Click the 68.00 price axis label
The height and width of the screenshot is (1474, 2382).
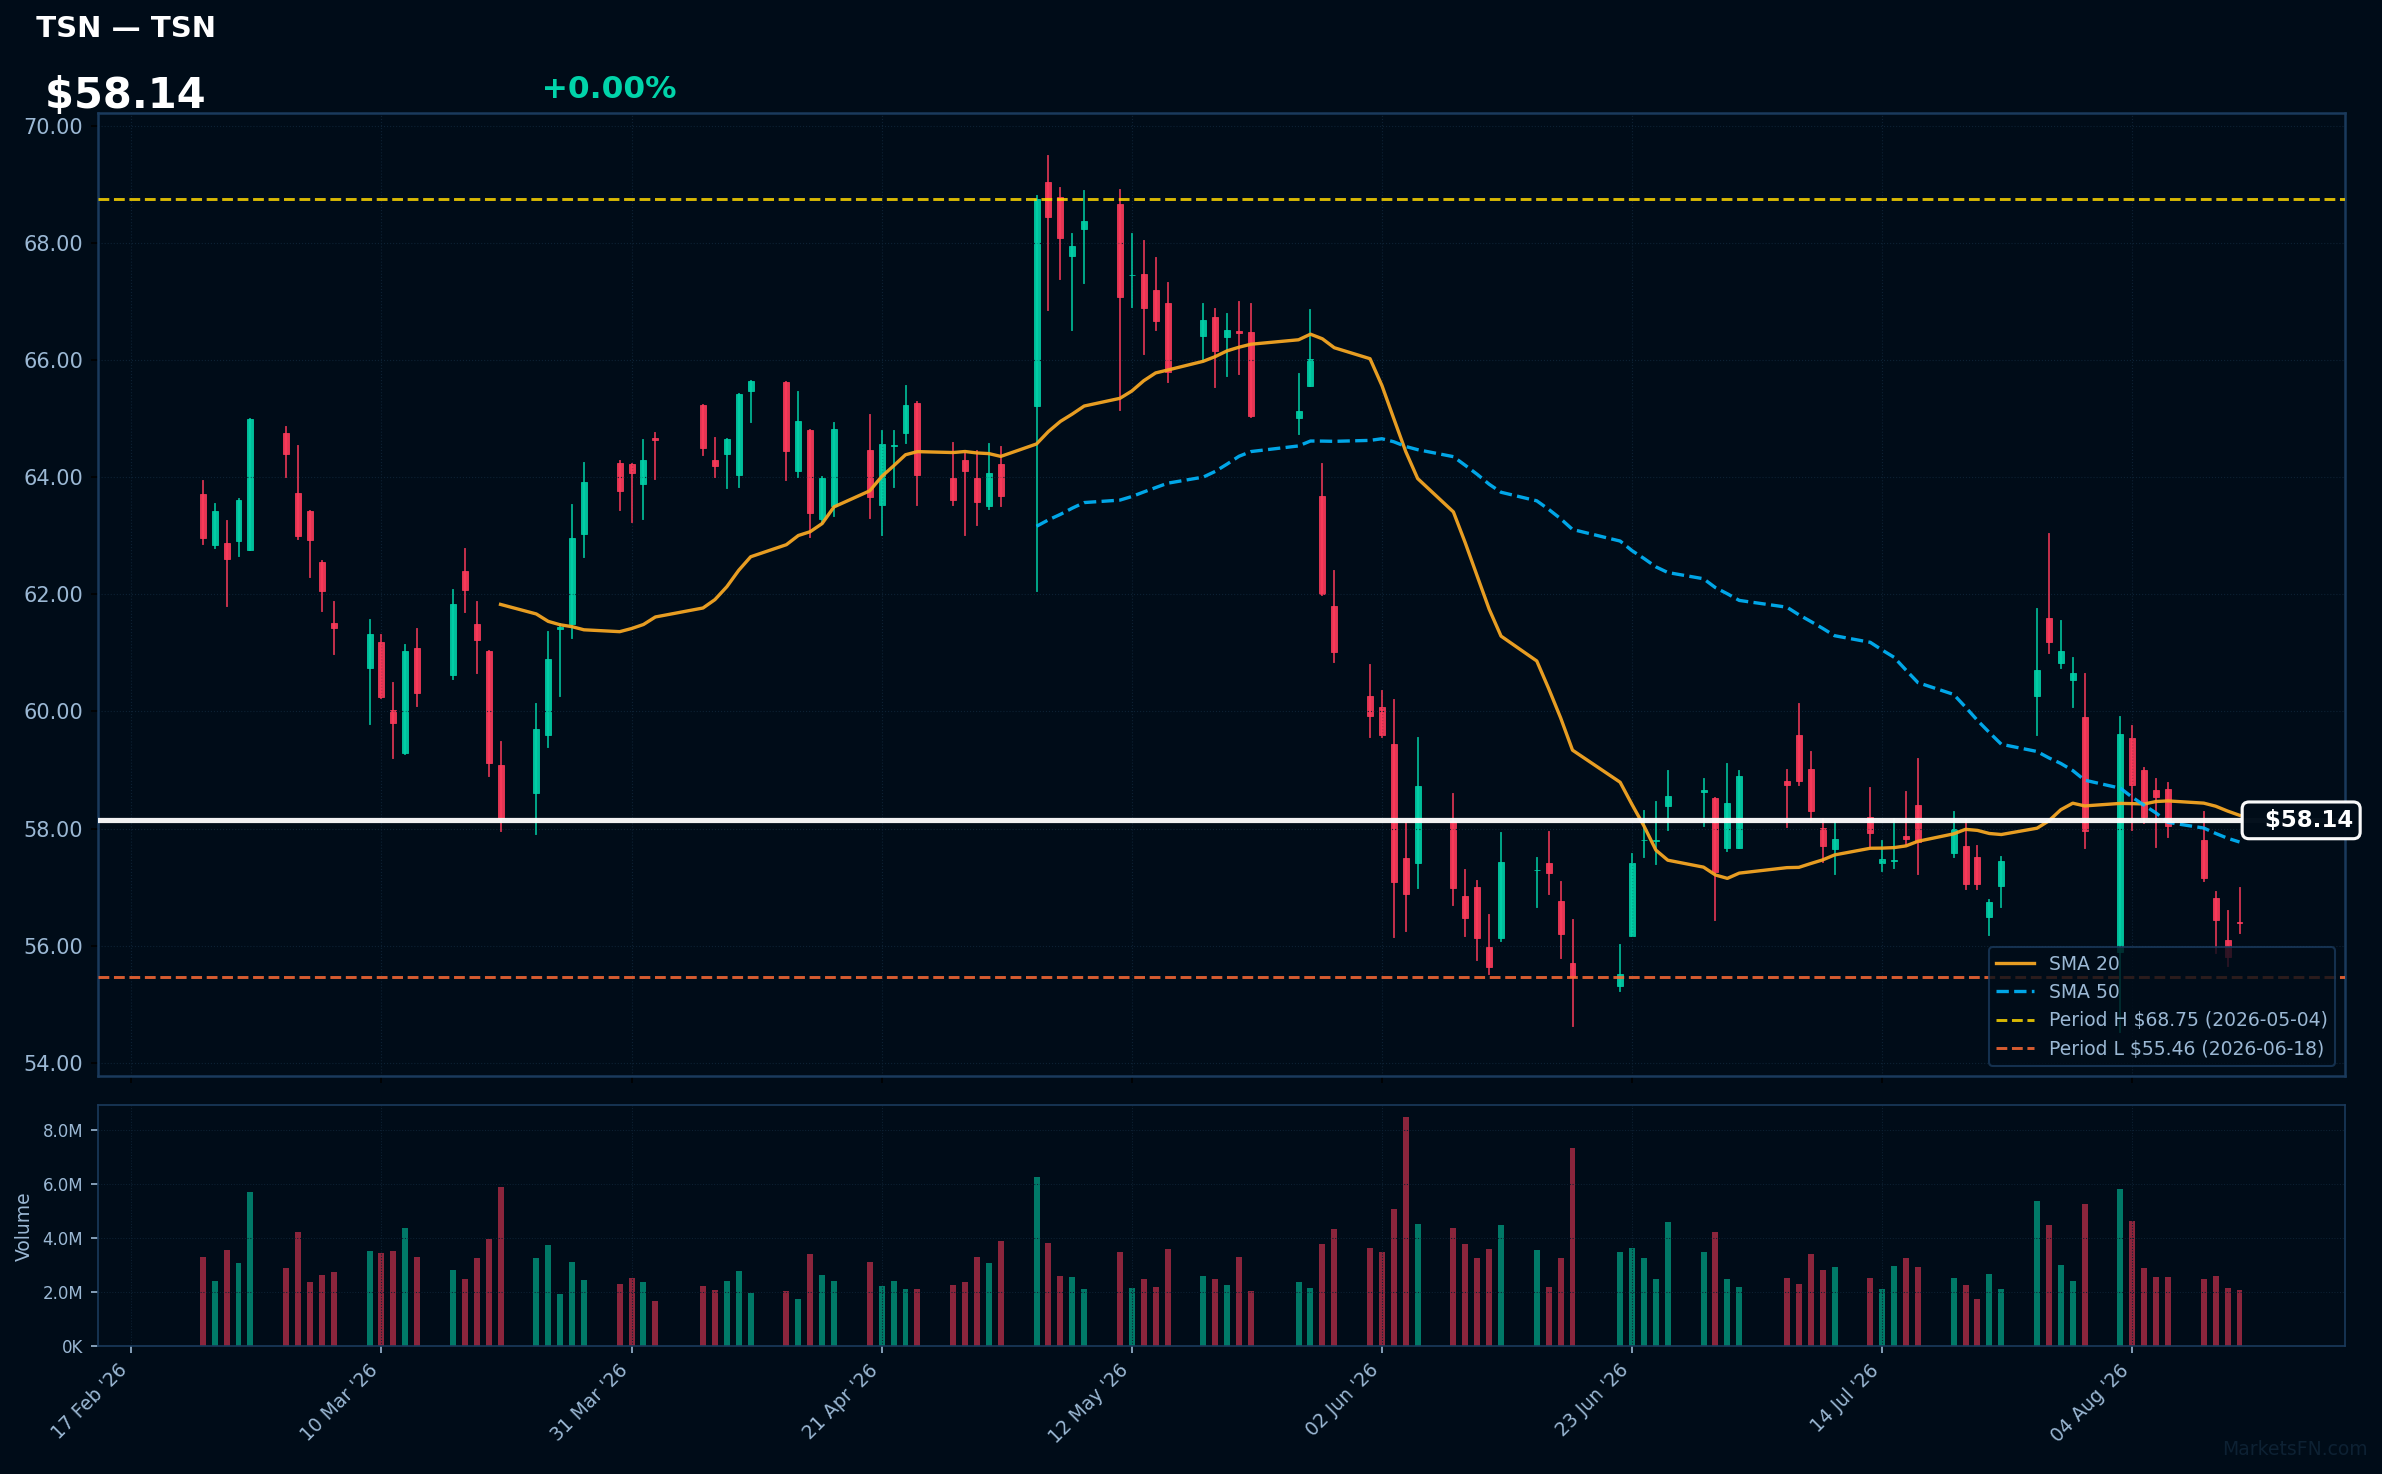(x=53, y=244)
